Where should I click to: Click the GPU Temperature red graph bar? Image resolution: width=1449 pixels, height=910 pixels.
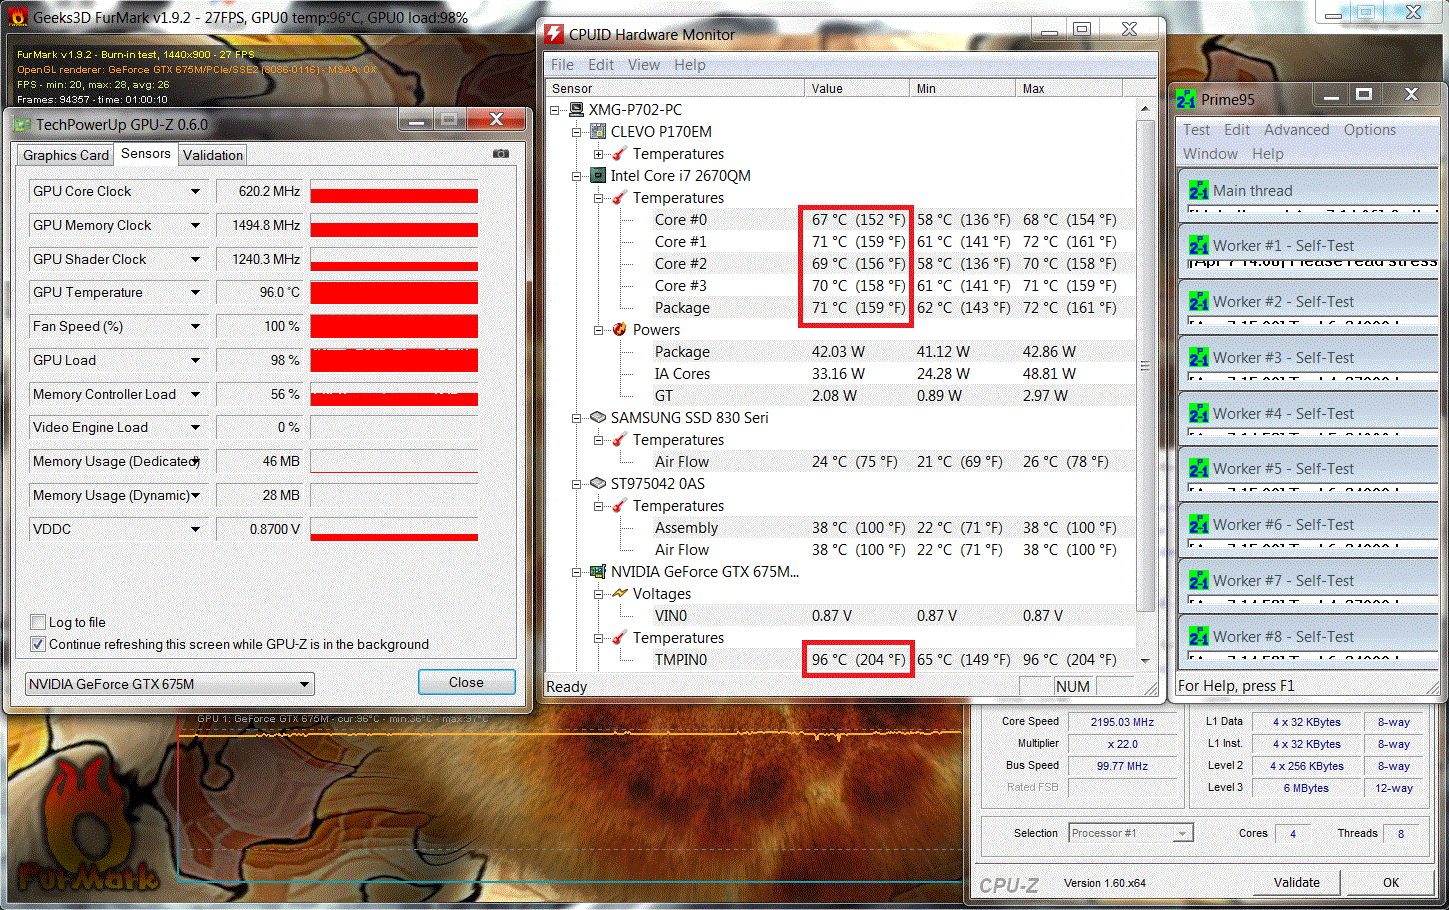(394, 293)
